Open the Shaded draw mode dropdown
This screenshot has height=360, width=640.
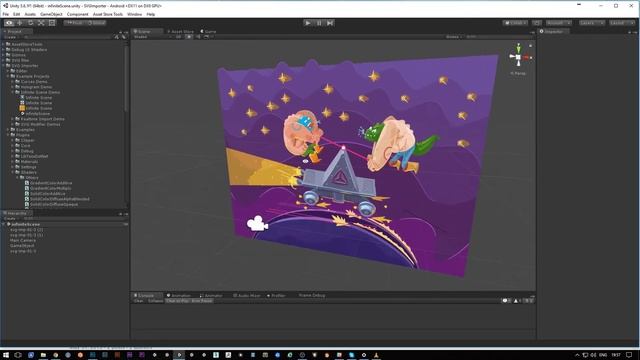click(152, 37)
